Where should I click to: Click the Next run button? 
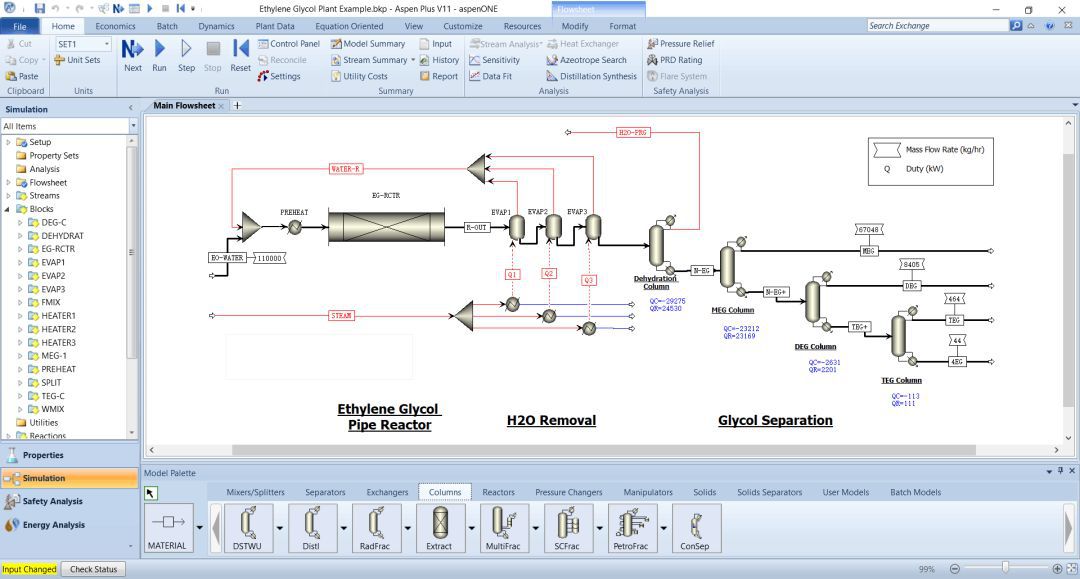132,55
